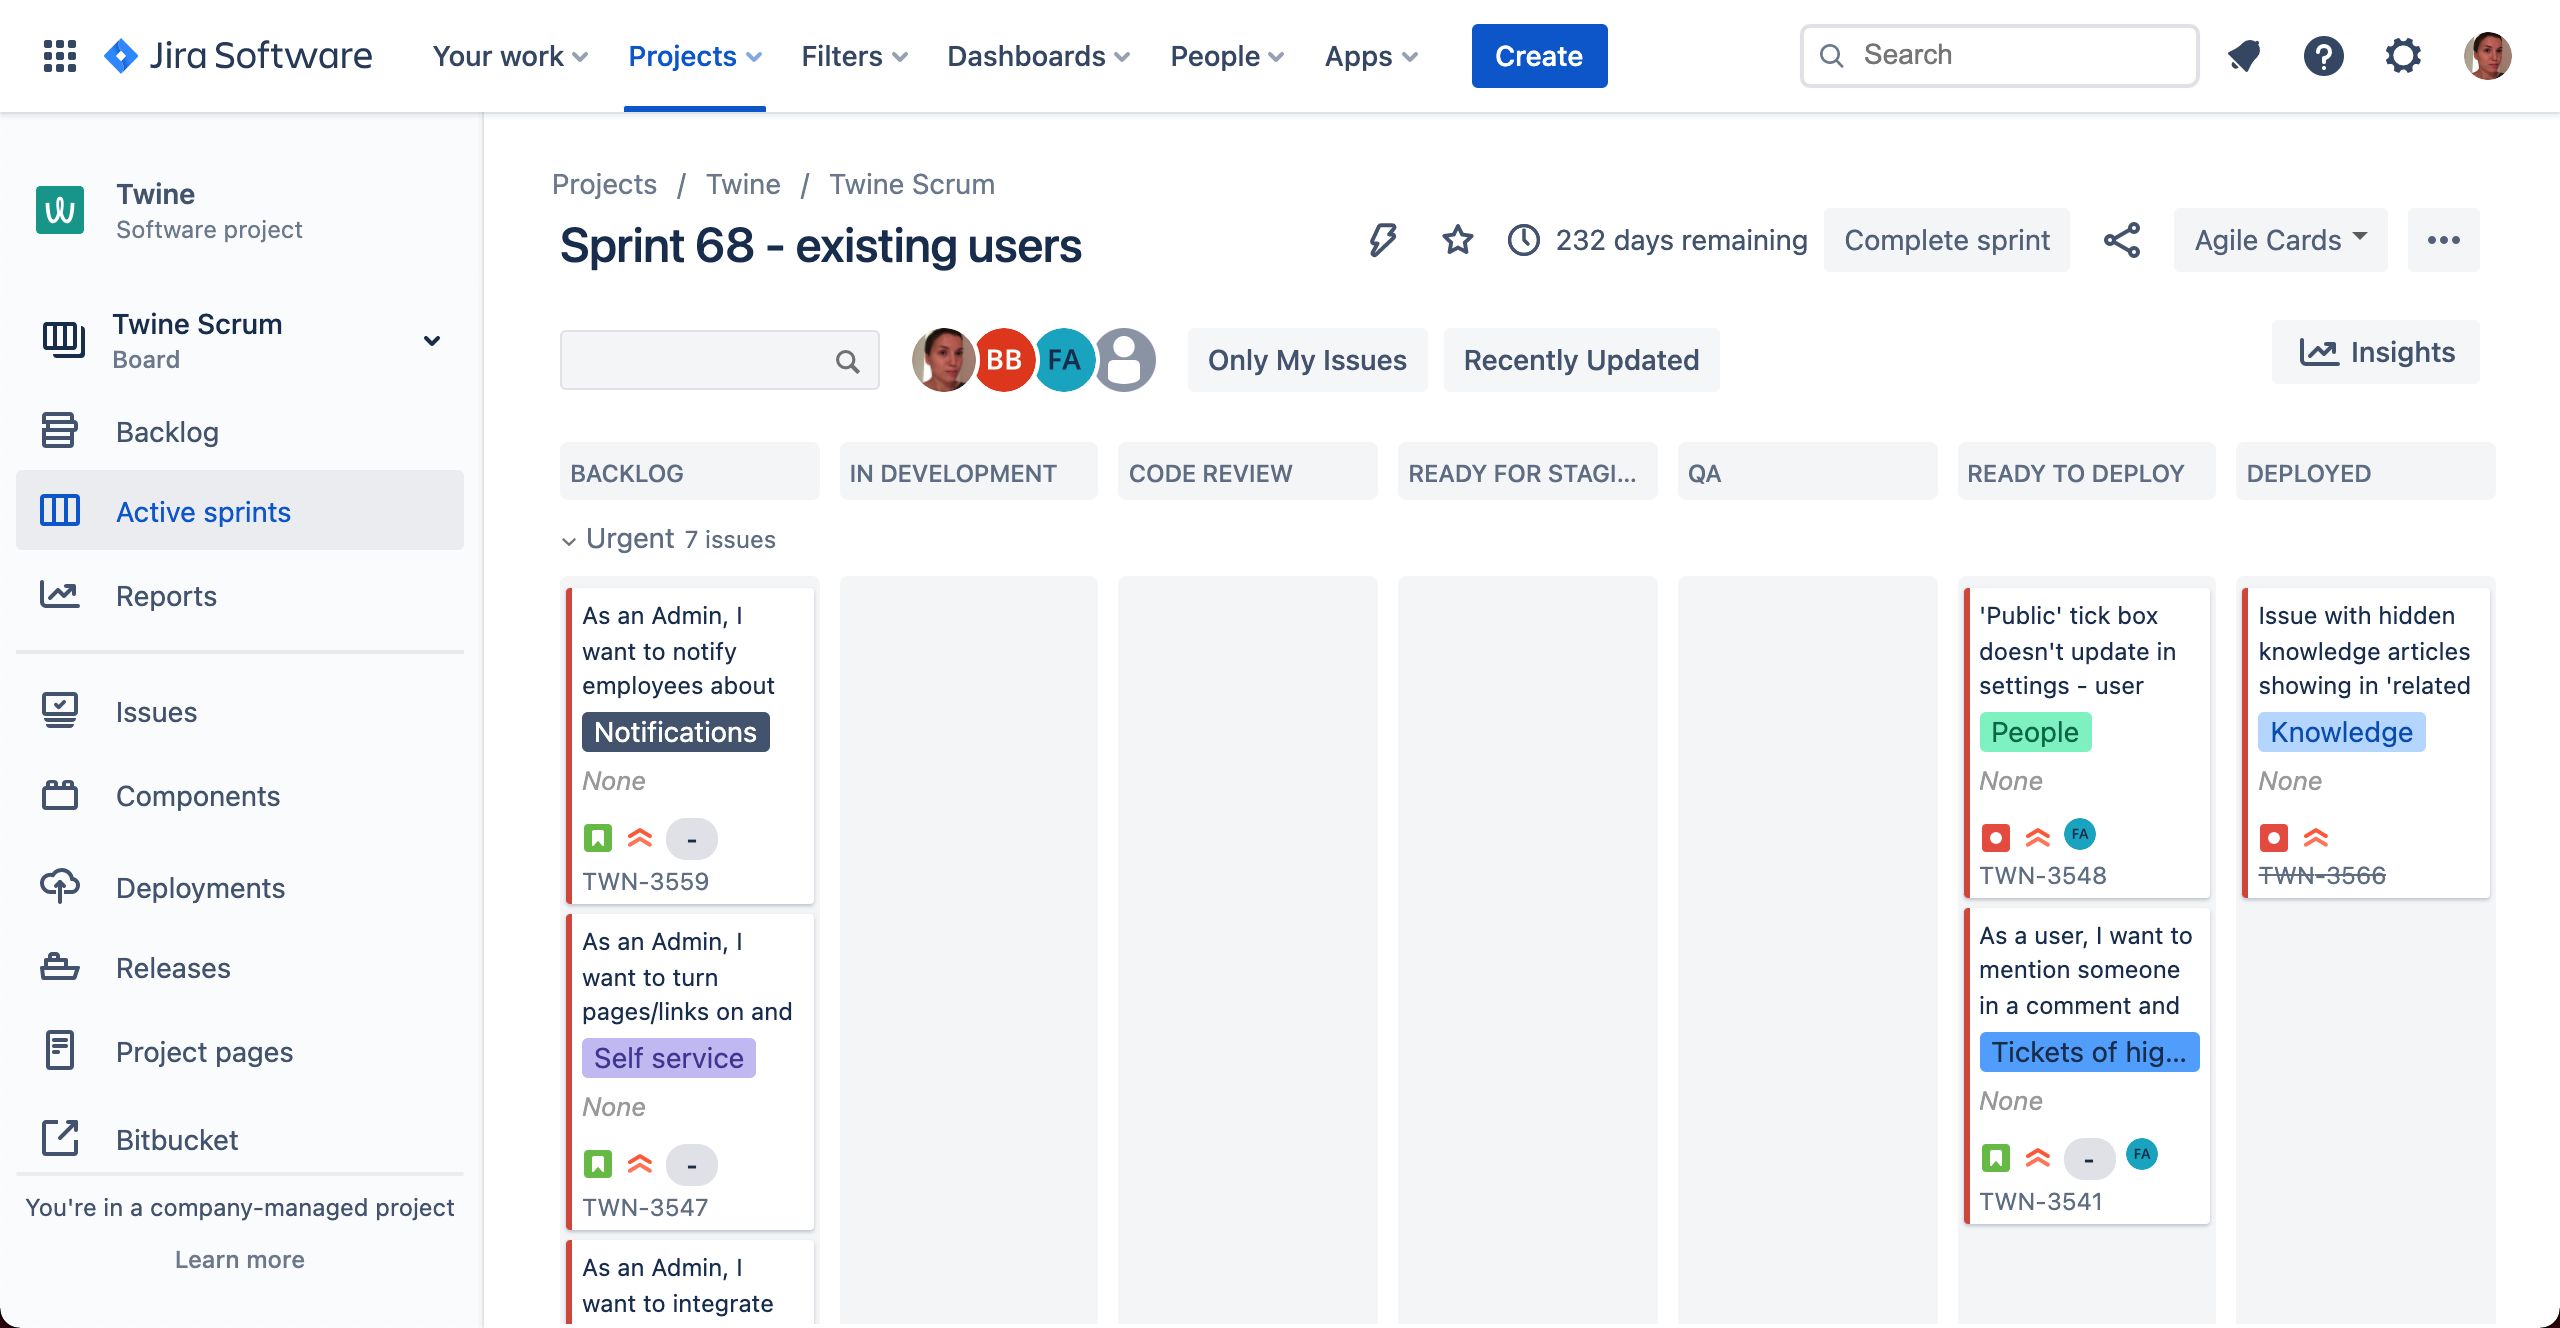Click the star/favorite sprint icon
Image resolution: width=2560 pixels, height=1328 pixels.
(x=1454, y=239)
